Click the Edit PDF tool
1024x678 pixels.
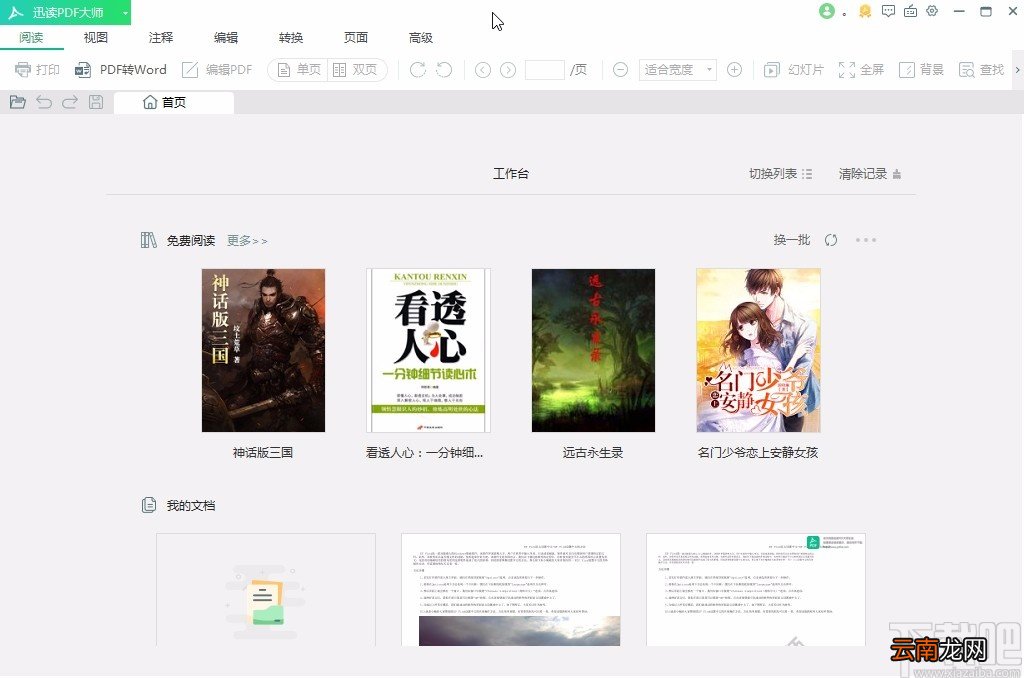(217, 69)
